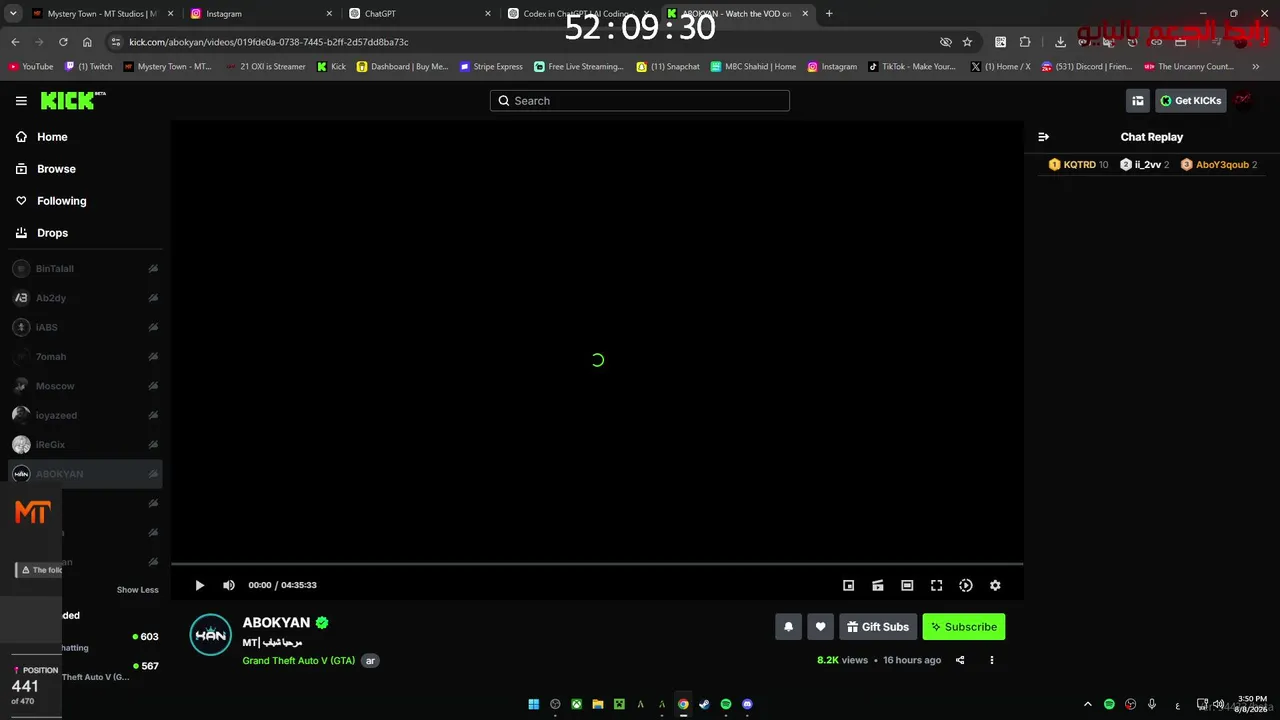Click into the Kick search field
The height and width of the screenshot is (720, 1280).
640,101
